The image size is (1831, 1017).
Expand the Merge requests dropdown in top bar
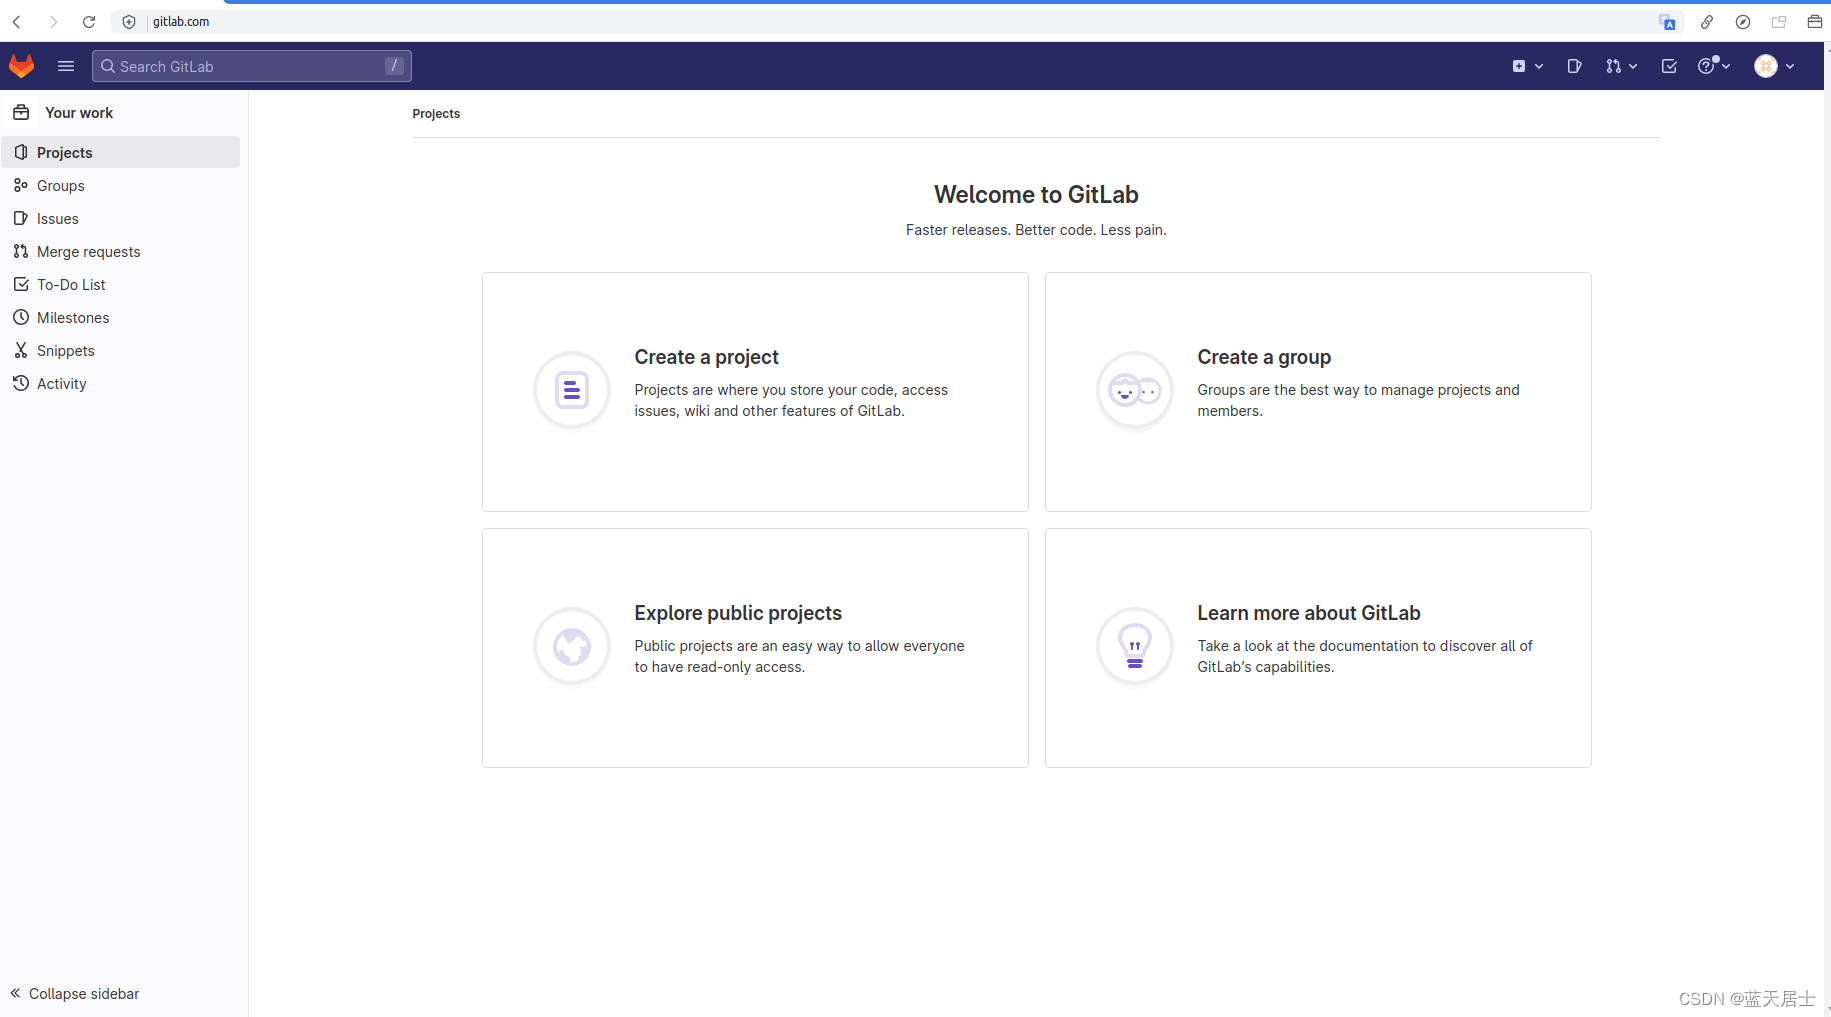coord(1621,66)
